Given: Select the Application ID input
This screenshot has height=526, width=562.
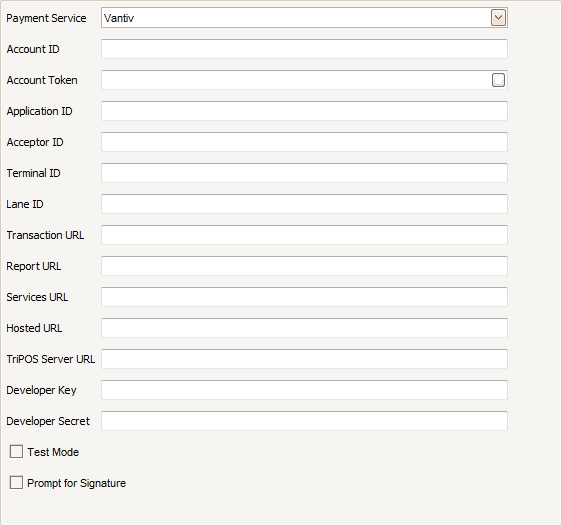Looking at the screenshot, I should coord(304,111).
